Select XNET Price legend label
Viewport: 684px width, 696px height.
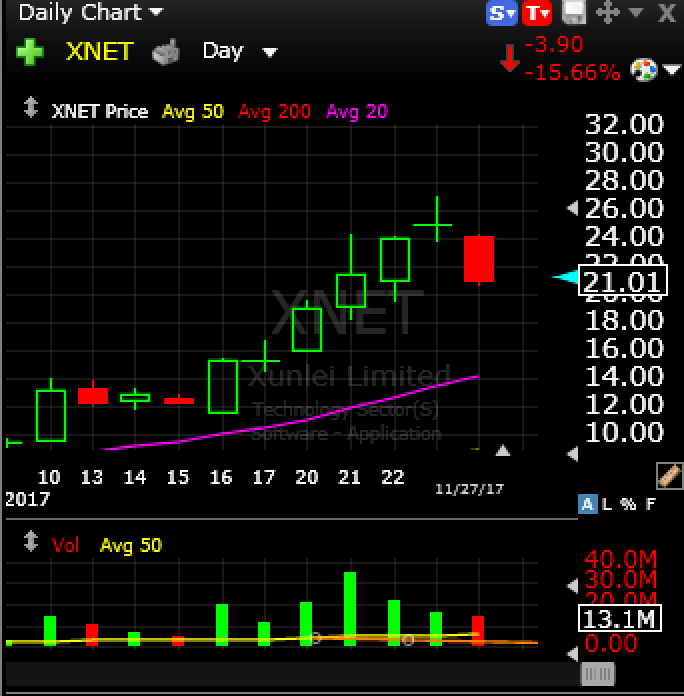[x=100, y=111]
